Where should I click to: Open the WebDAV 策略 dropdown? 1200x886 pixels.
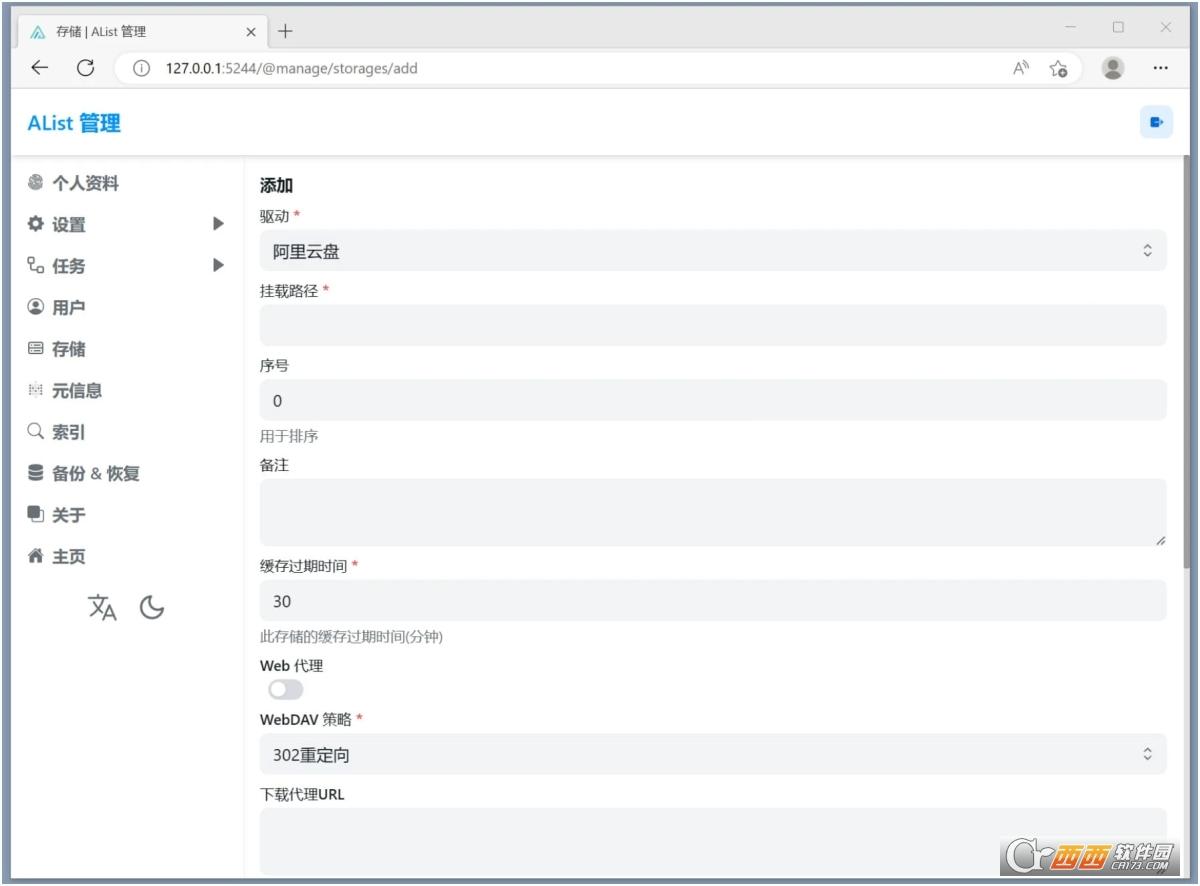(713, 754)
